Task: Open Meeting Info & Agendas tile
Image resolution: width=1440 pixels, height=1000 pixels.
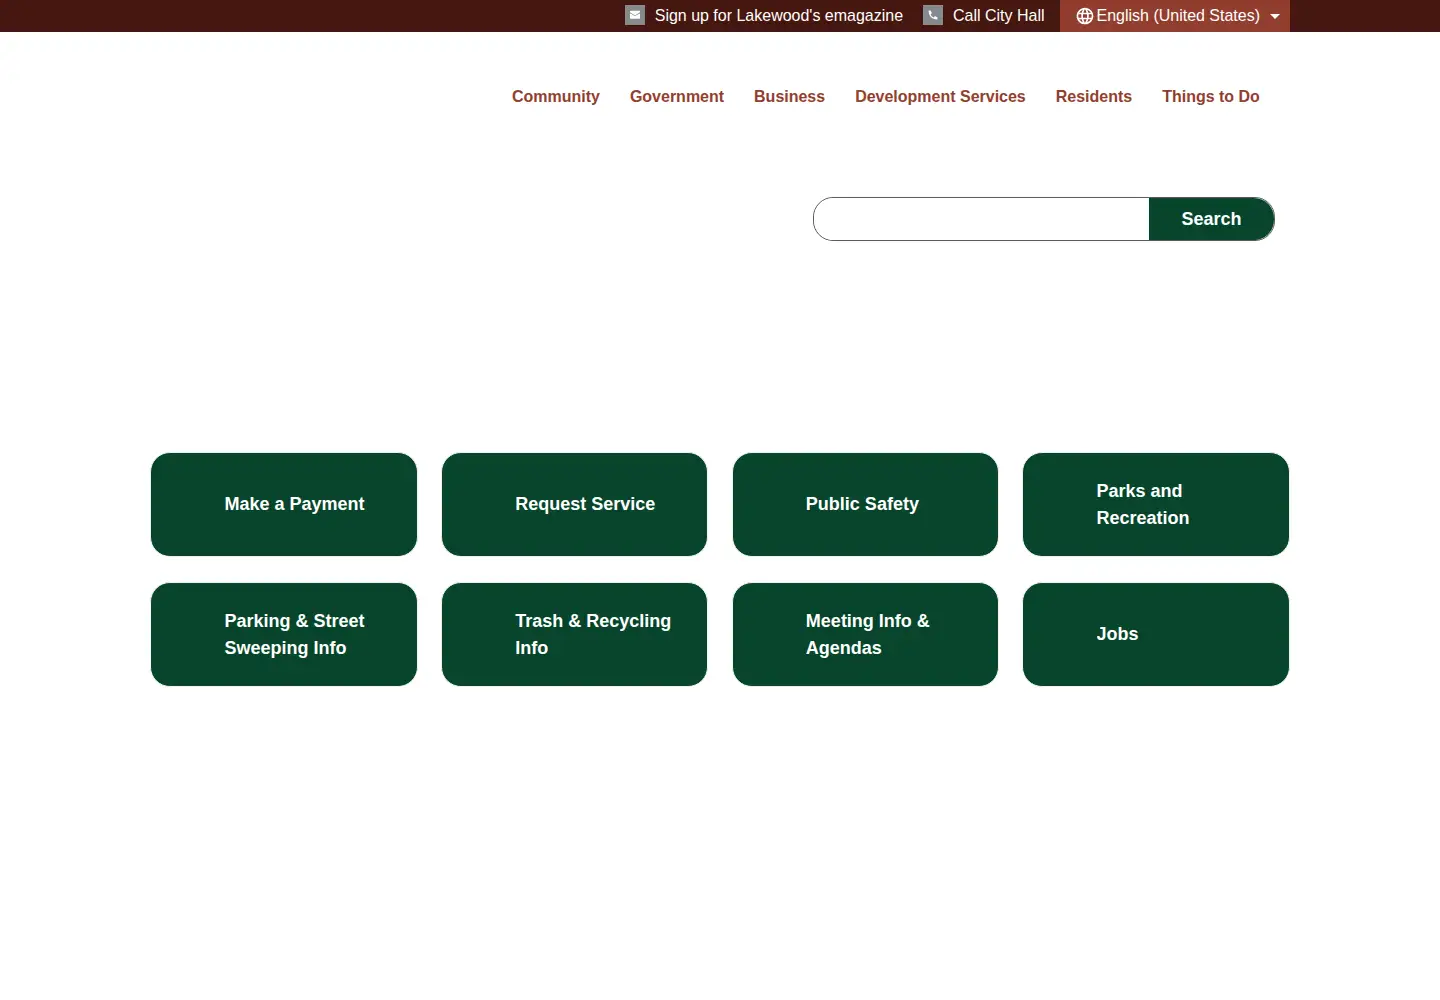Action: [865, 634]
